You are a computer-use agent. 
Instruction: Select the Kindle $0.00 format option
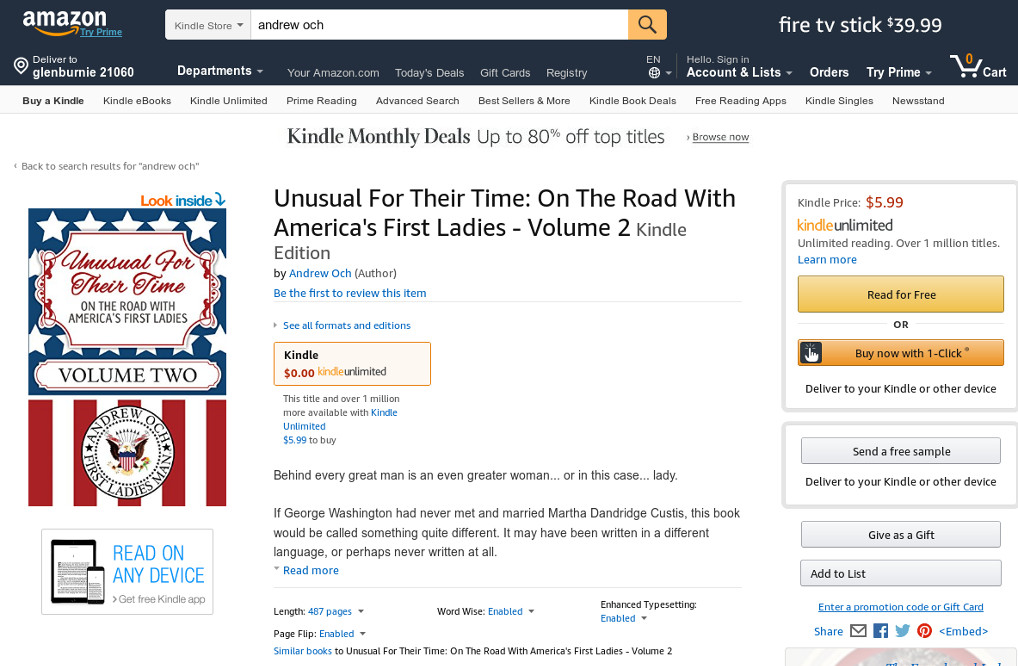[x=352, y=364]
